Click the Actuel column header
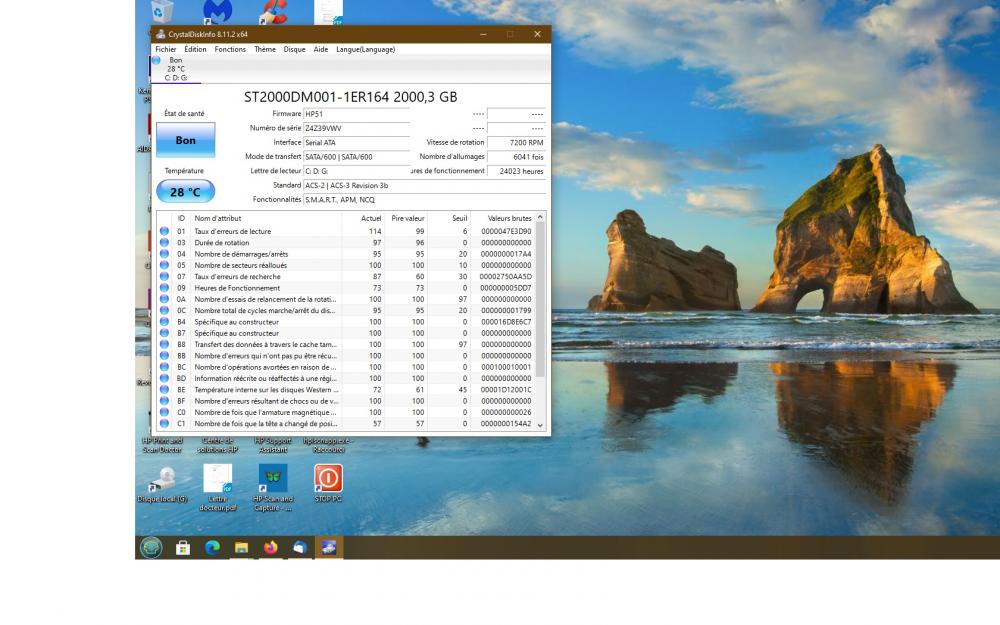1000x625 pixels. click(363, 218)
